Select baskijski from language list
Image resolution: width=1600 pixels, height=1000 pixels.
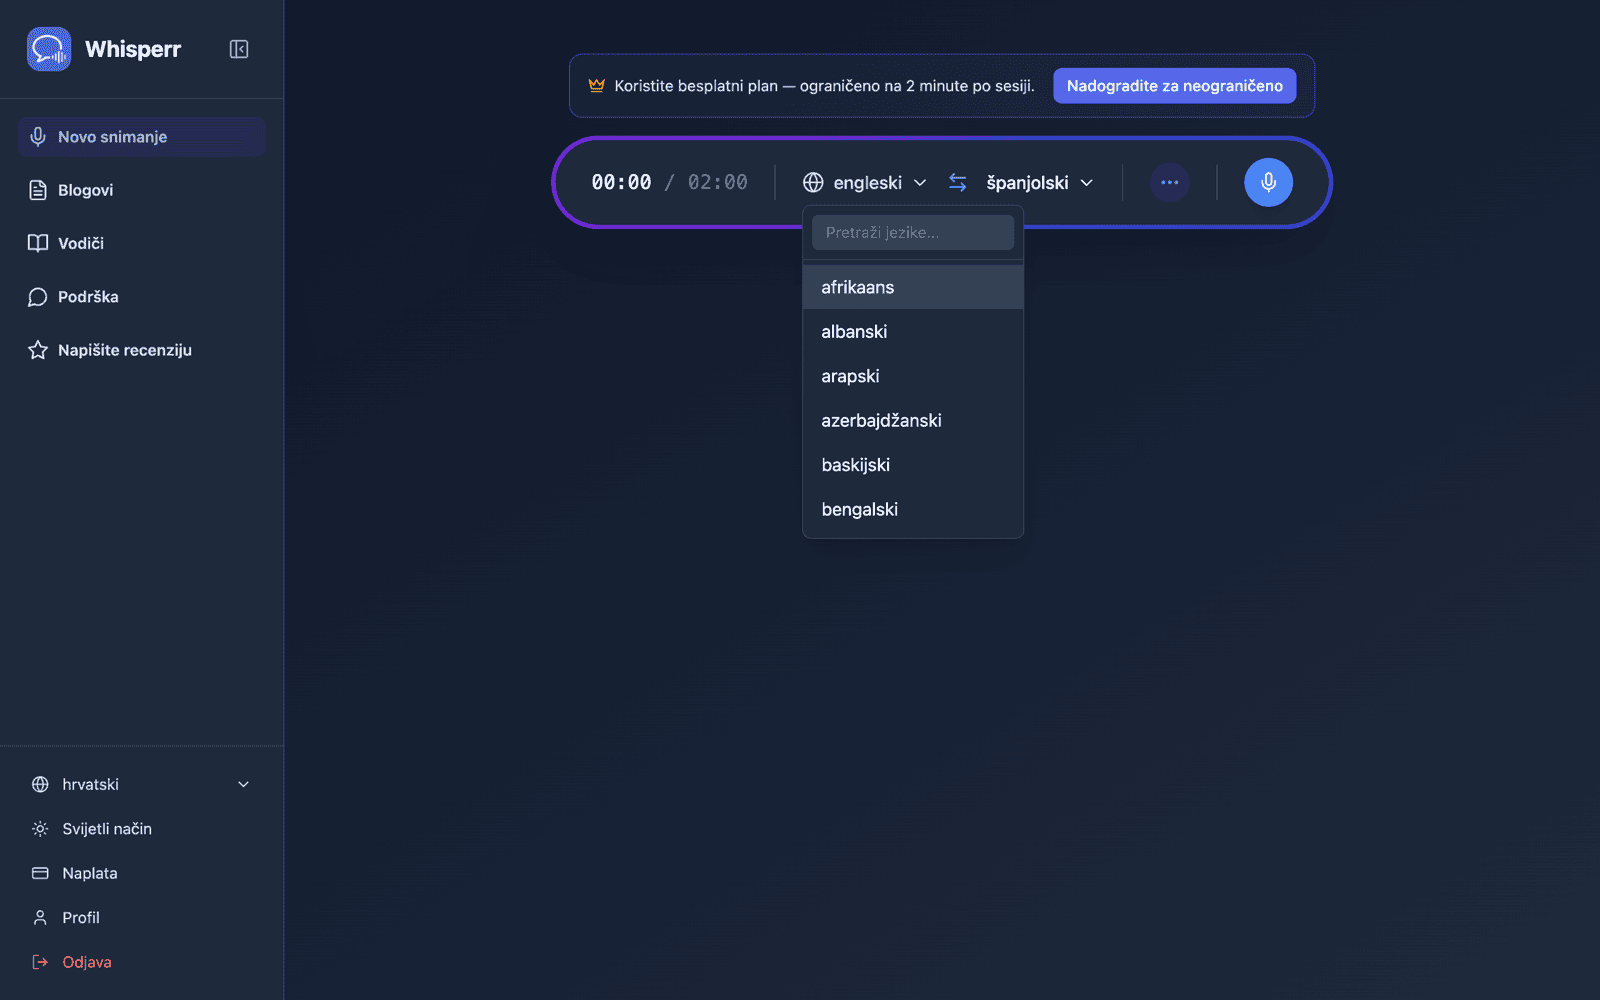coord(913,465)
